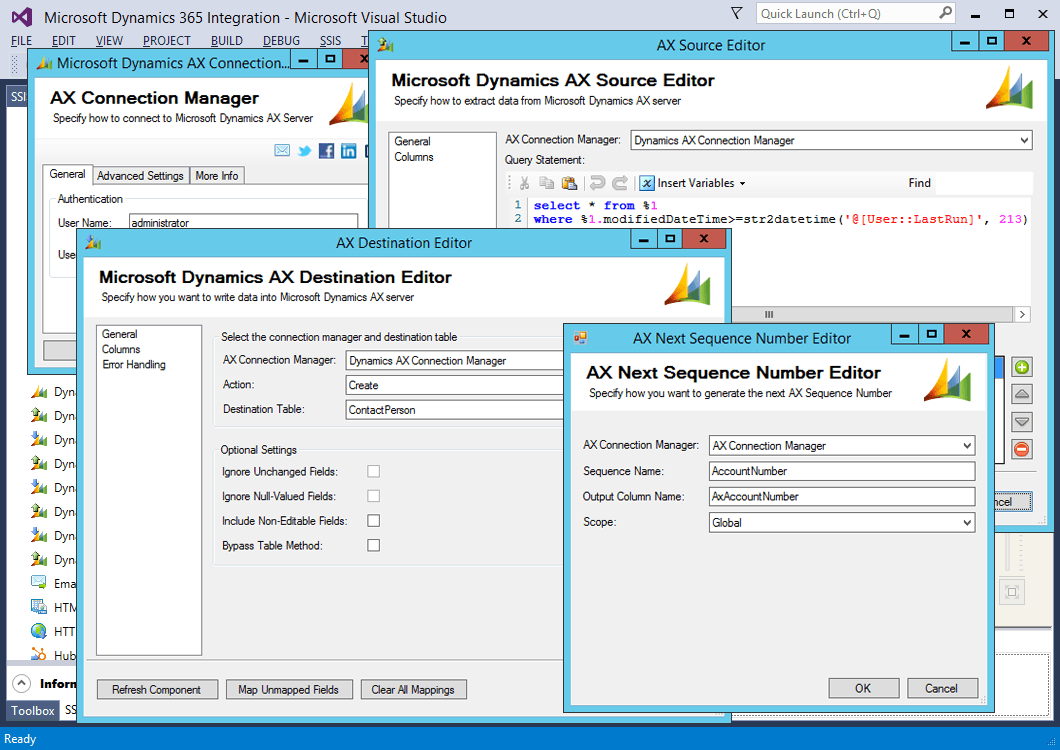Open the SSIS menu
Image resolution: width=1060 pixels, height=750 pixels.
331,41
